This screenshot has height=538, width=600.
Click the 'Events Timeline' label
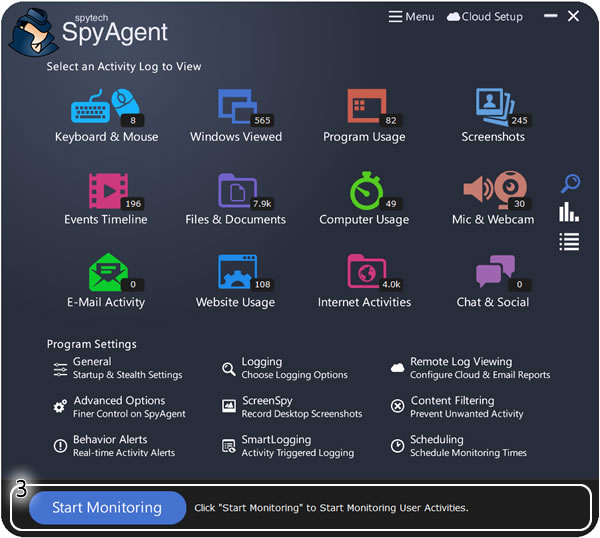[x=106, y=219]
